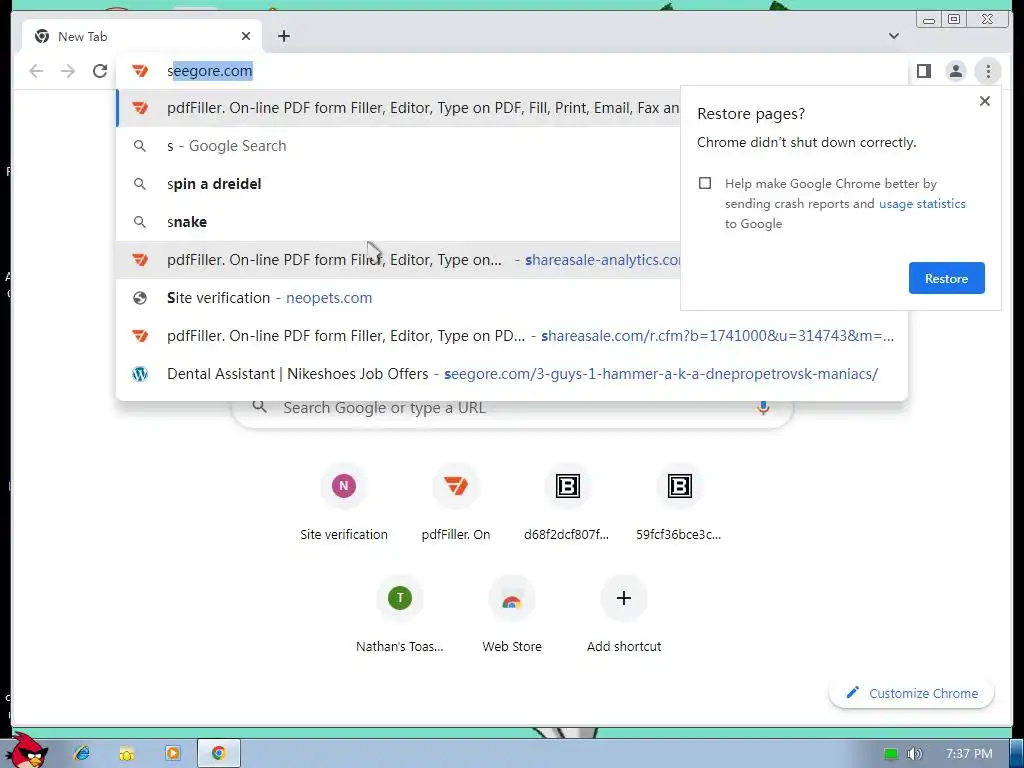Click the seegore.com address bar text
The image size is (1024, 768).
coord(210,71)
